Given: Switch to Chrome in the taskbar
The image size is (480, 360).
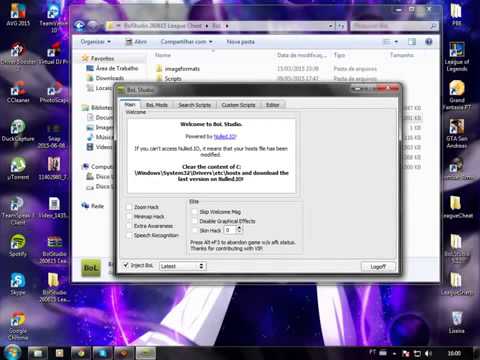Looking at the screenshot, I should (81, 353).
